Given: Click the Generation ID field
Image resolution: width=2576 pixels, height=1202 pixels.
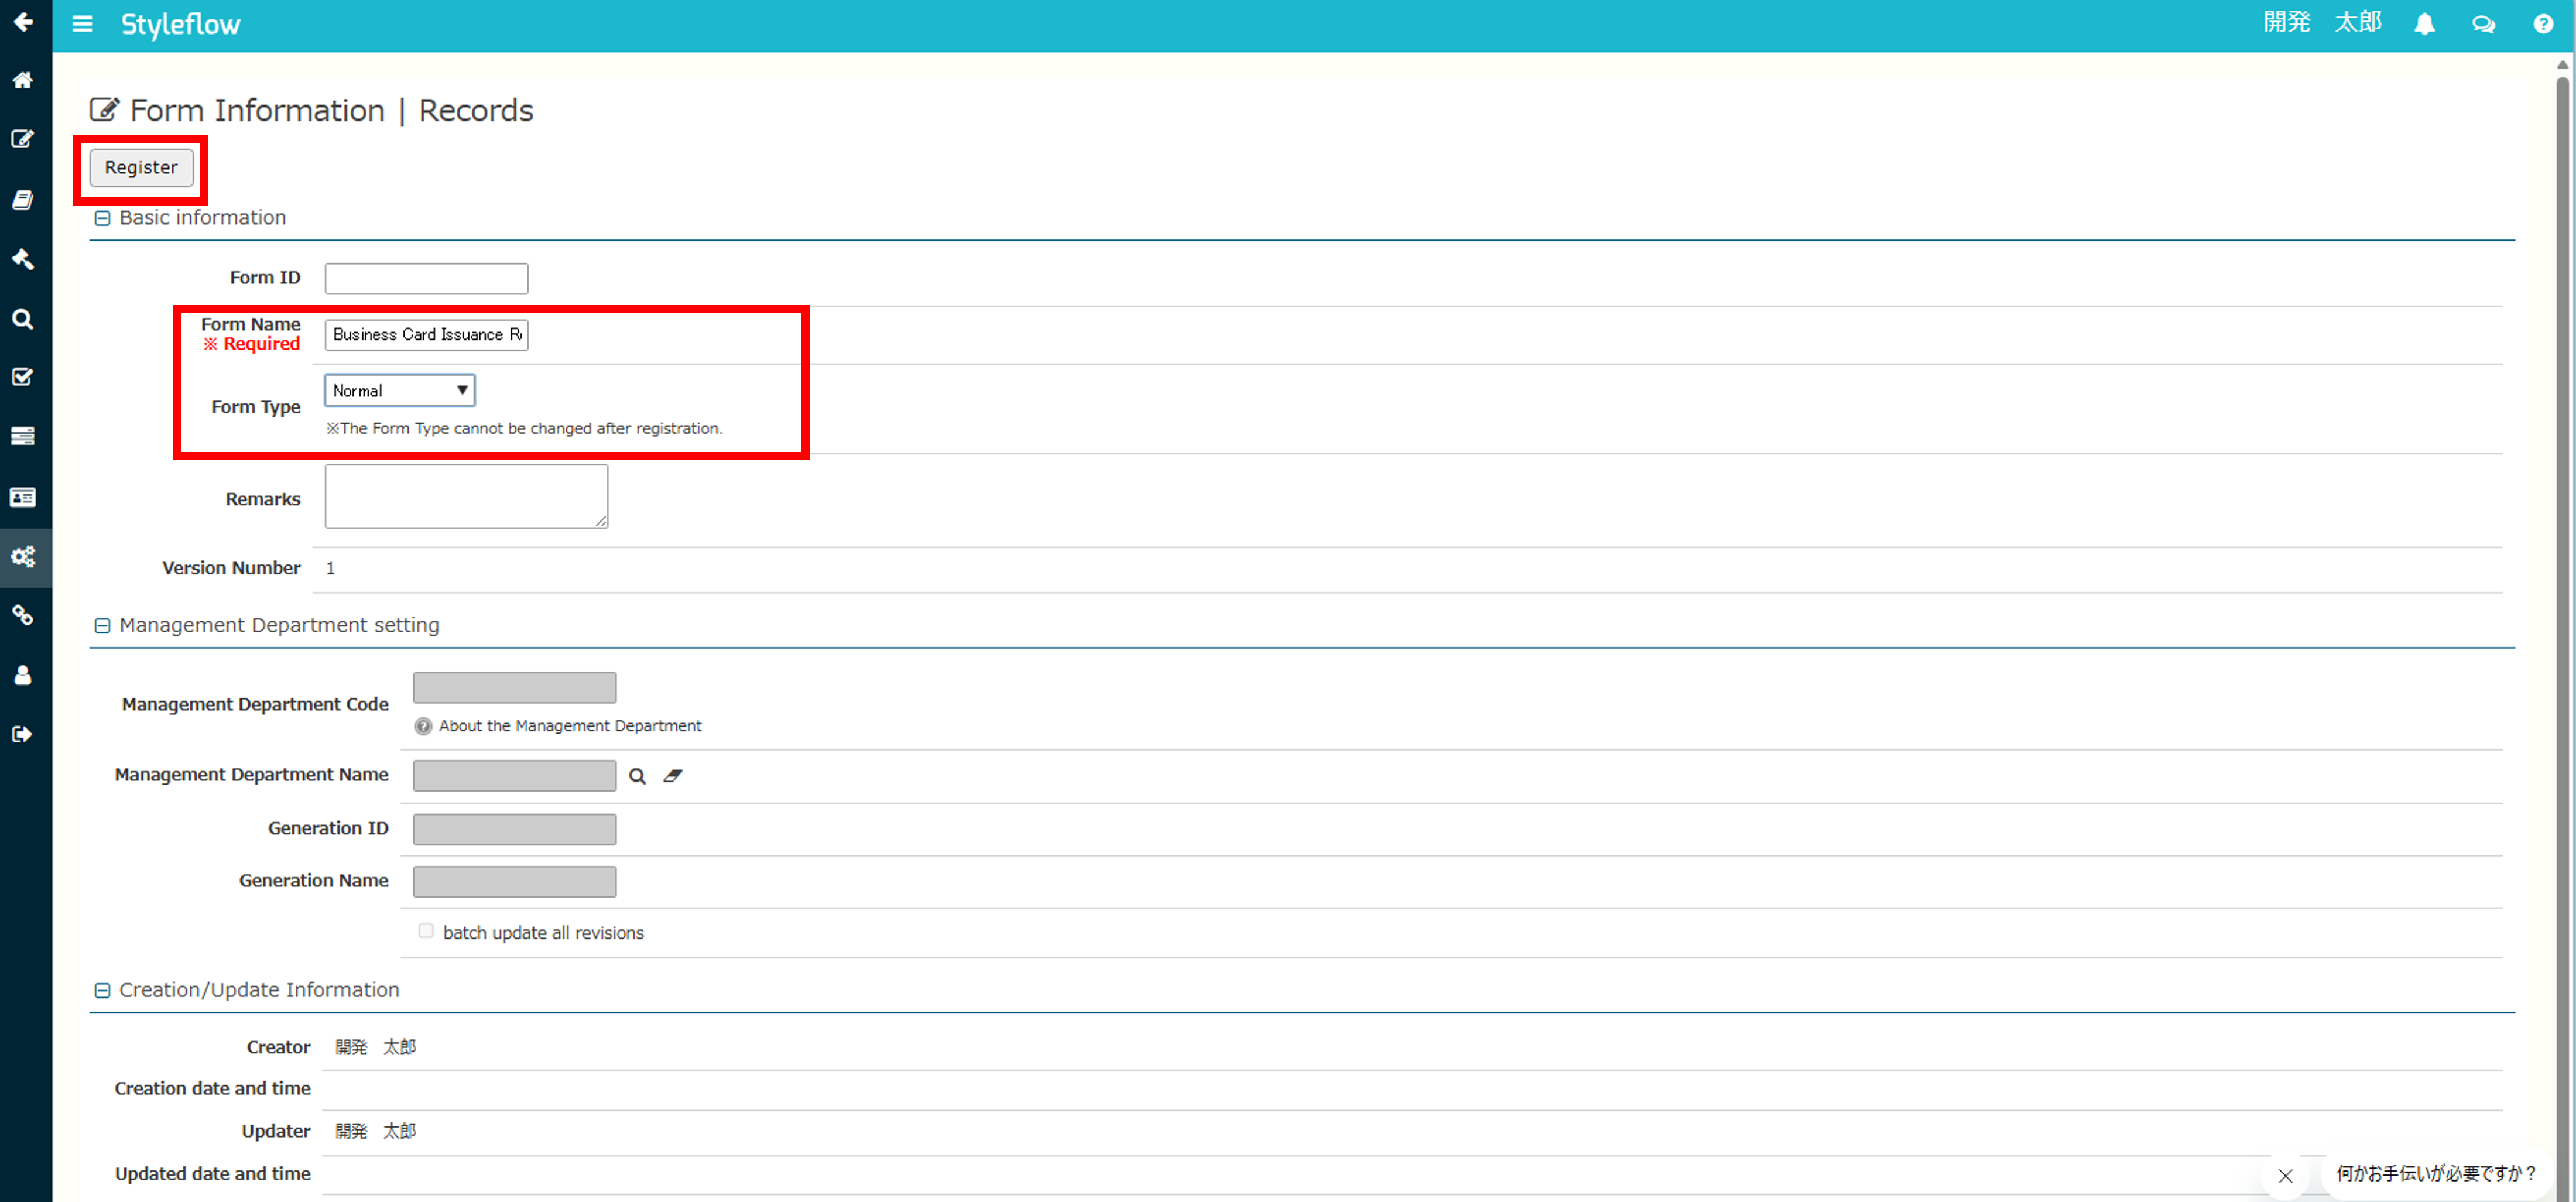Looking at the screenshot, I should coord(515,829).
